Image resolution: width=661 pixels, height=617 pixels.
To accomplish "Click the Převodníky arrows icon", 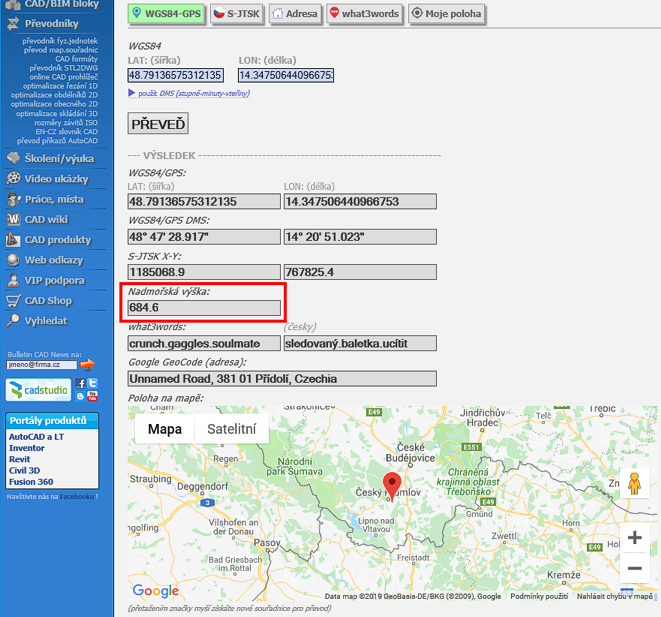I will (13, 24).
